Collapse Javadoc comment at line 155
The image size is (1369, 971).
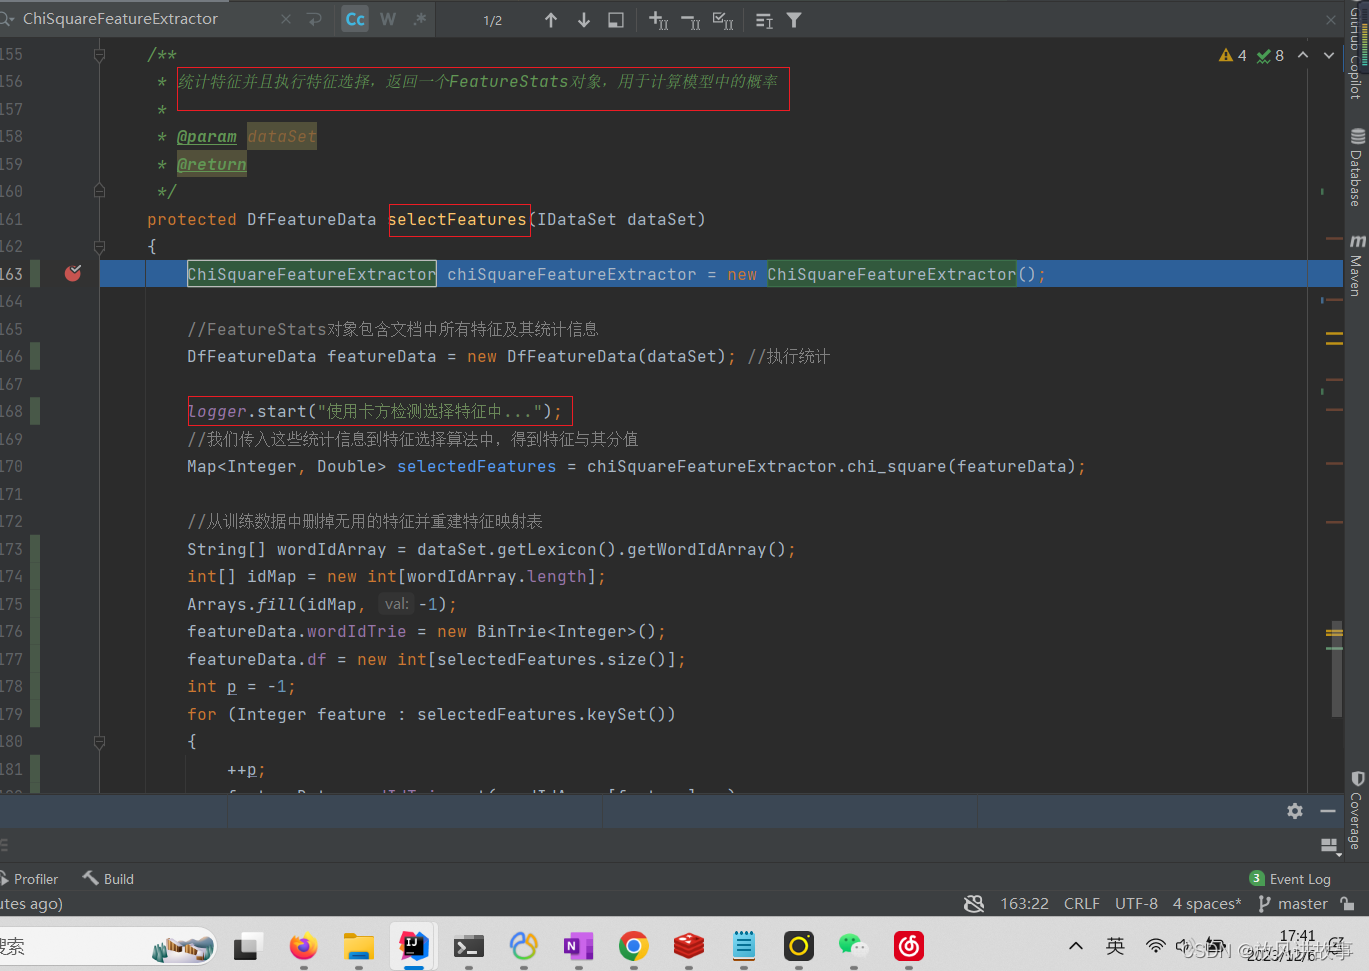pyautogui.click(x=99, y=55)
